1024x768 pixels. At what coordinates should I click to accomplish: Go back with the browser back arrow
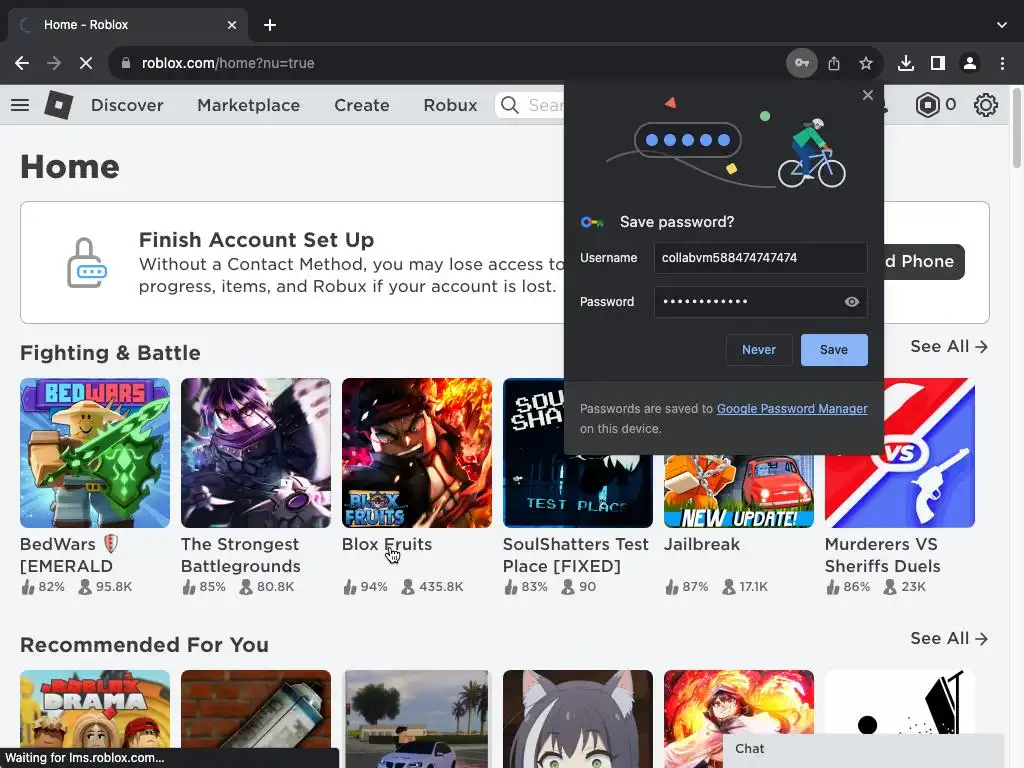coord(22,63)
